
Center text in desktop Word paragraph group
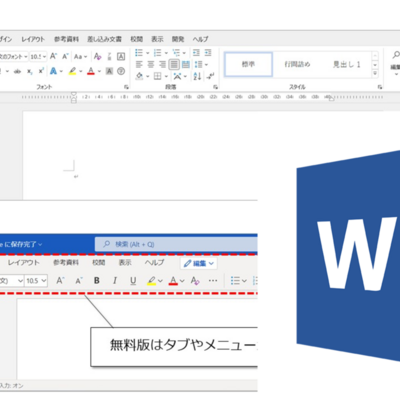[x=151, y=64]
